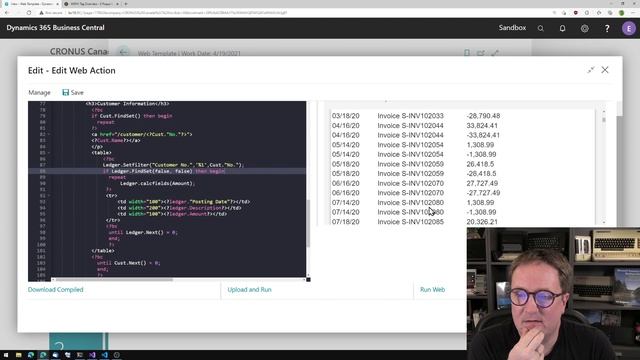Click the Save icon in dialog toolbar
This screenshot has width=640, height=360.
65,93
